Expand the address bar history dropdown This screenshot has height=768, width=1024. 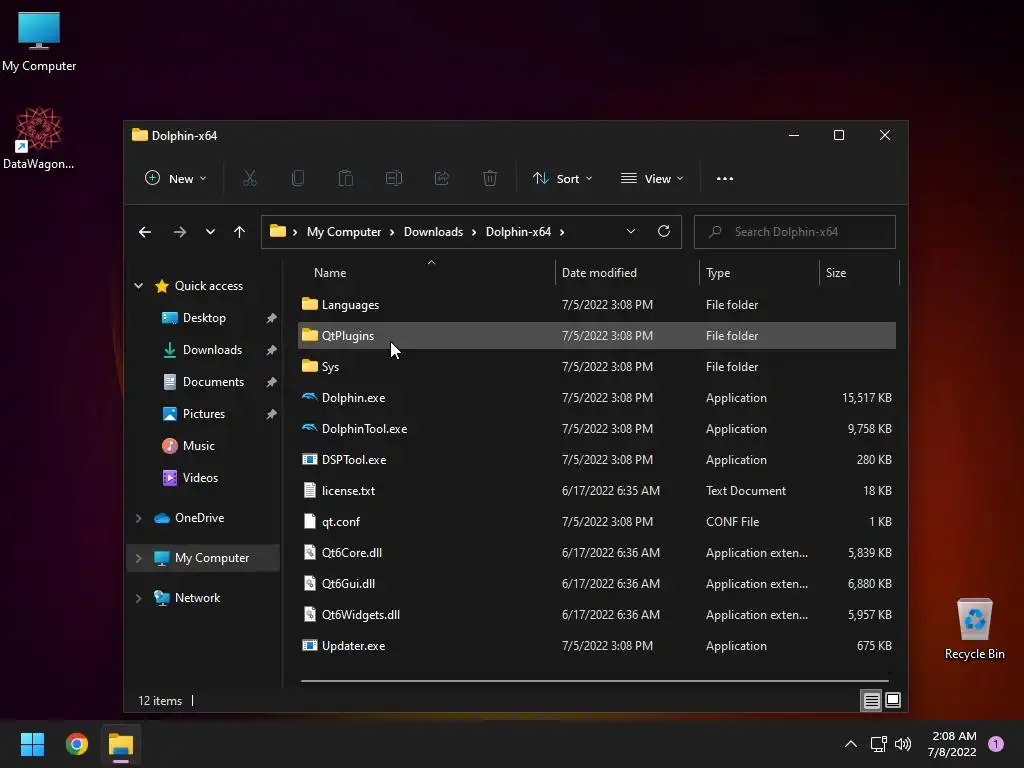pos(631,231)
